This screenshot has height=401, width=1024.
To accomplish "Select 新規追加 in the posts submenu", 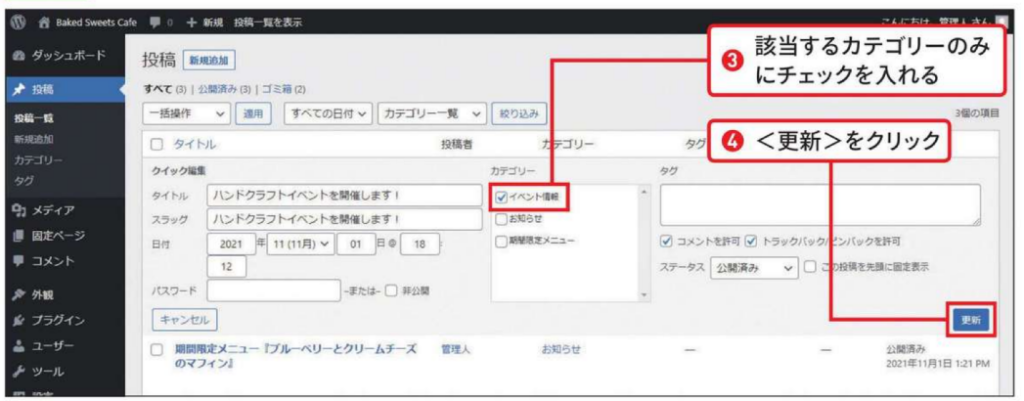I will click(34, 139).
